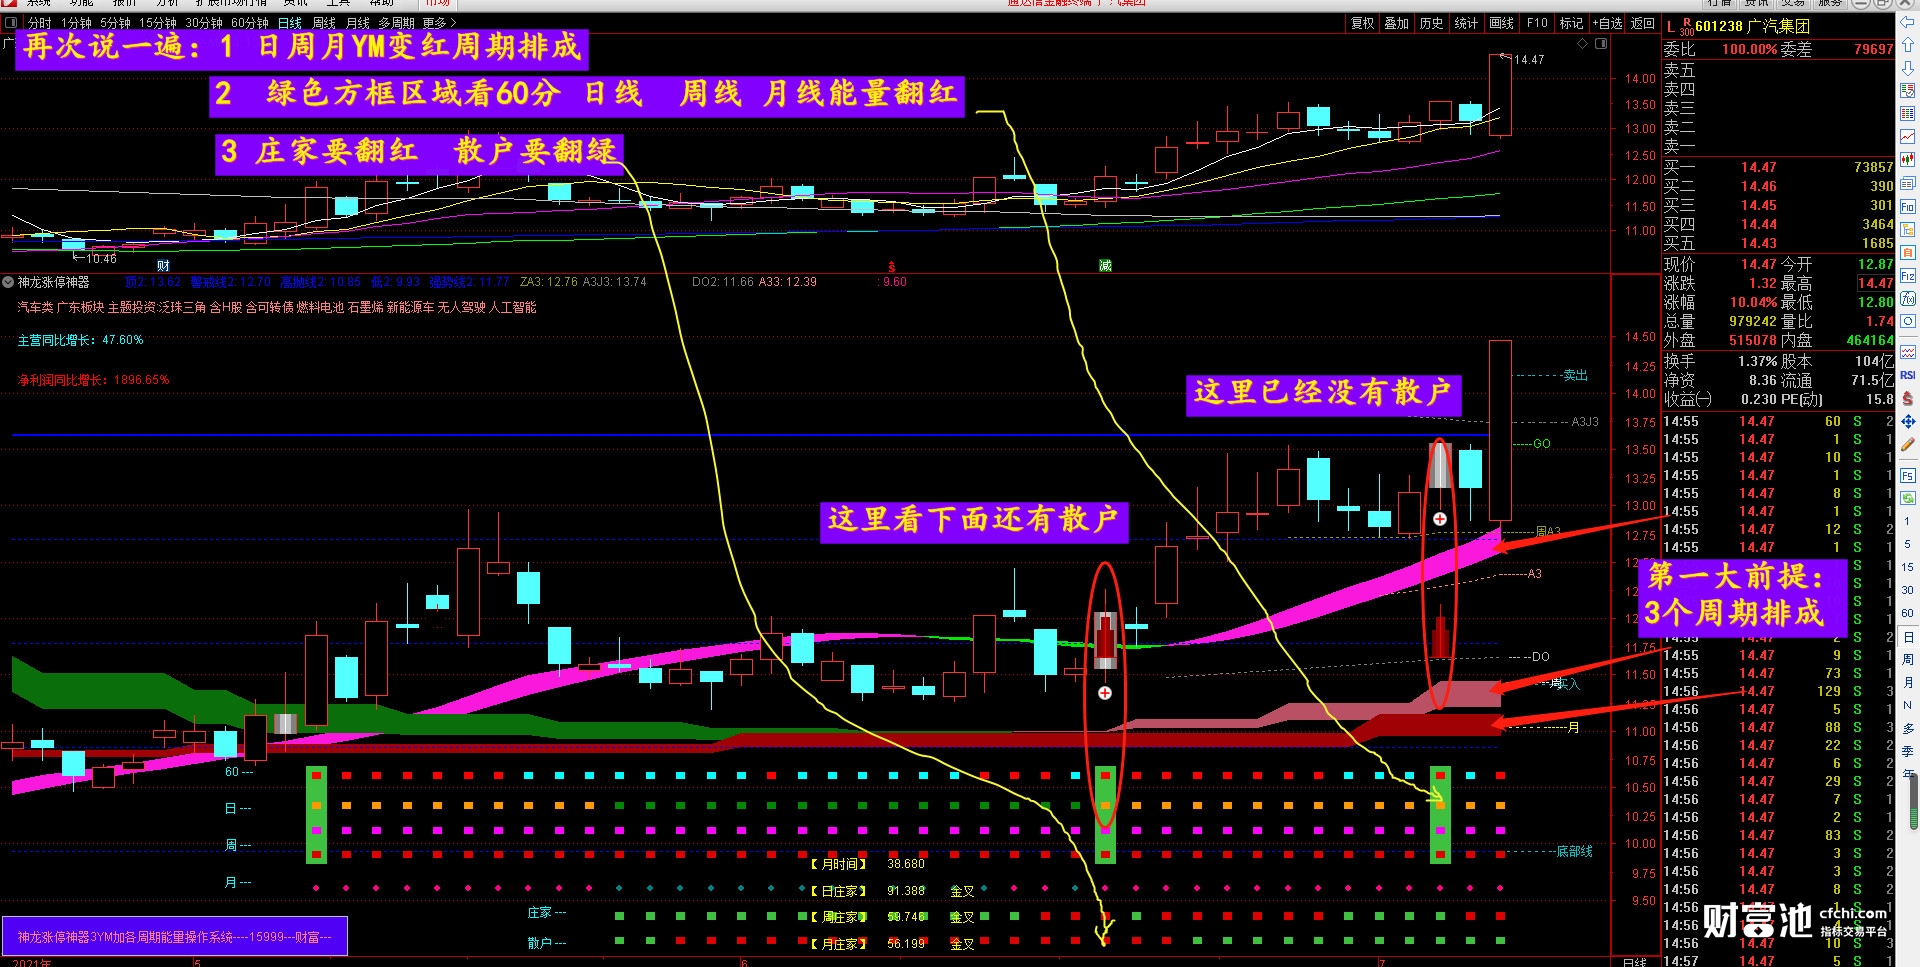Select 日 period in right sidebar

(1907, 637)
